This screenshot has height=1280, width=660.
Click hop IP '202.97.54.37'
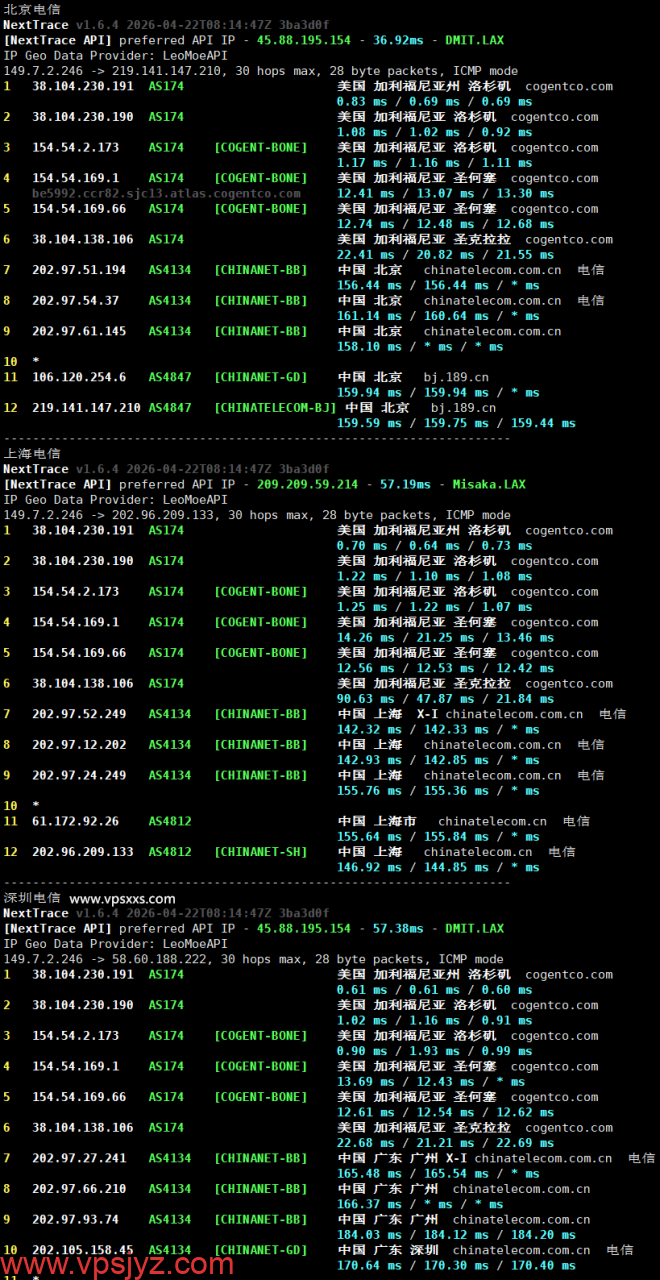coord(75,300)
